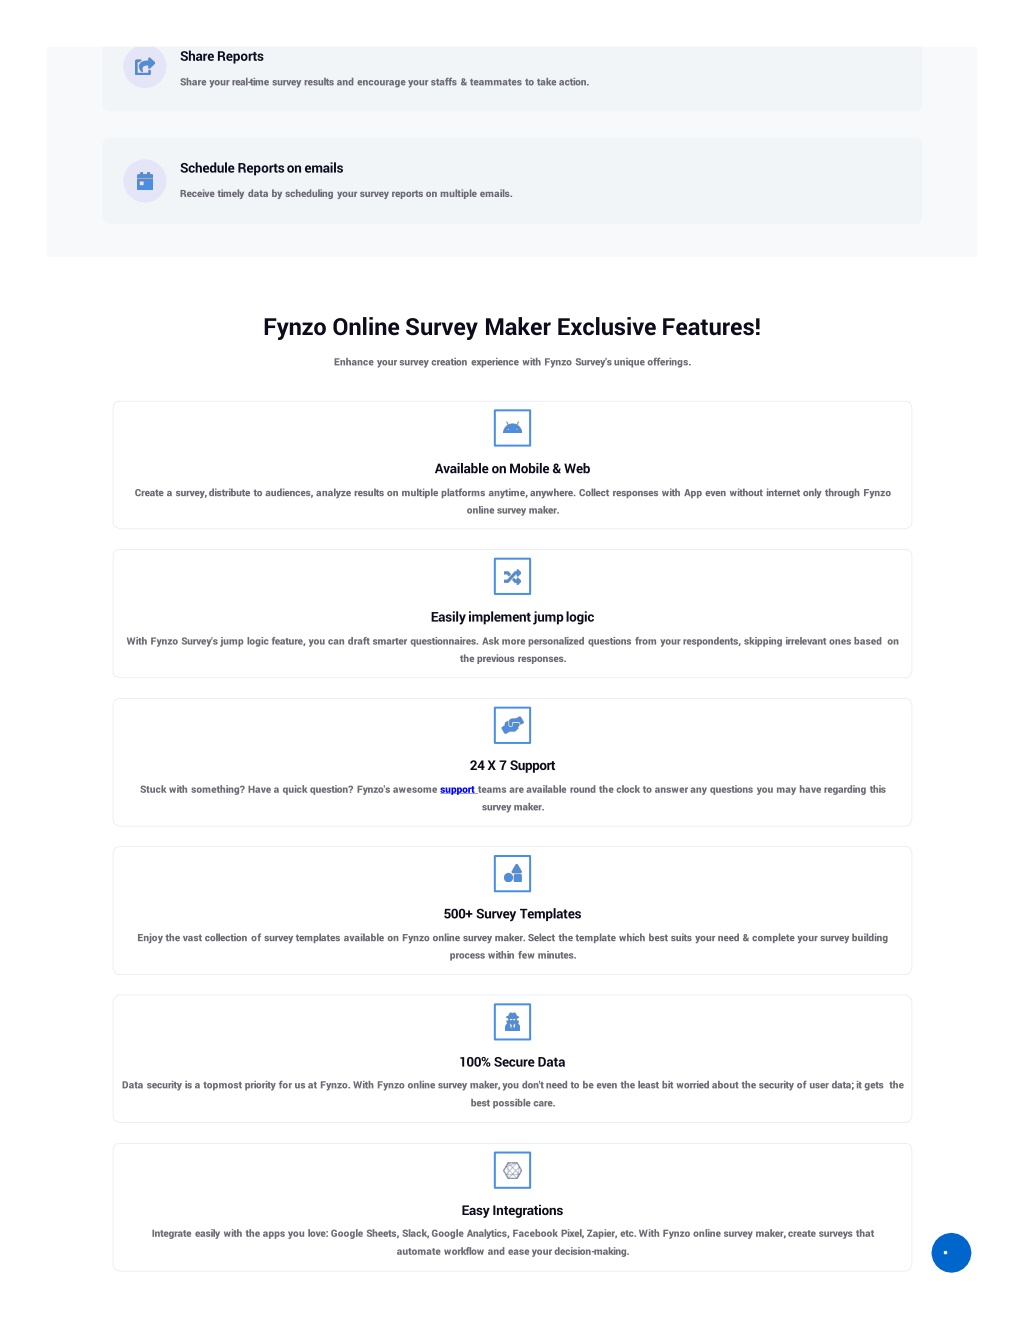Click the jump logic shuffle icon

click(x=512, y=576)
